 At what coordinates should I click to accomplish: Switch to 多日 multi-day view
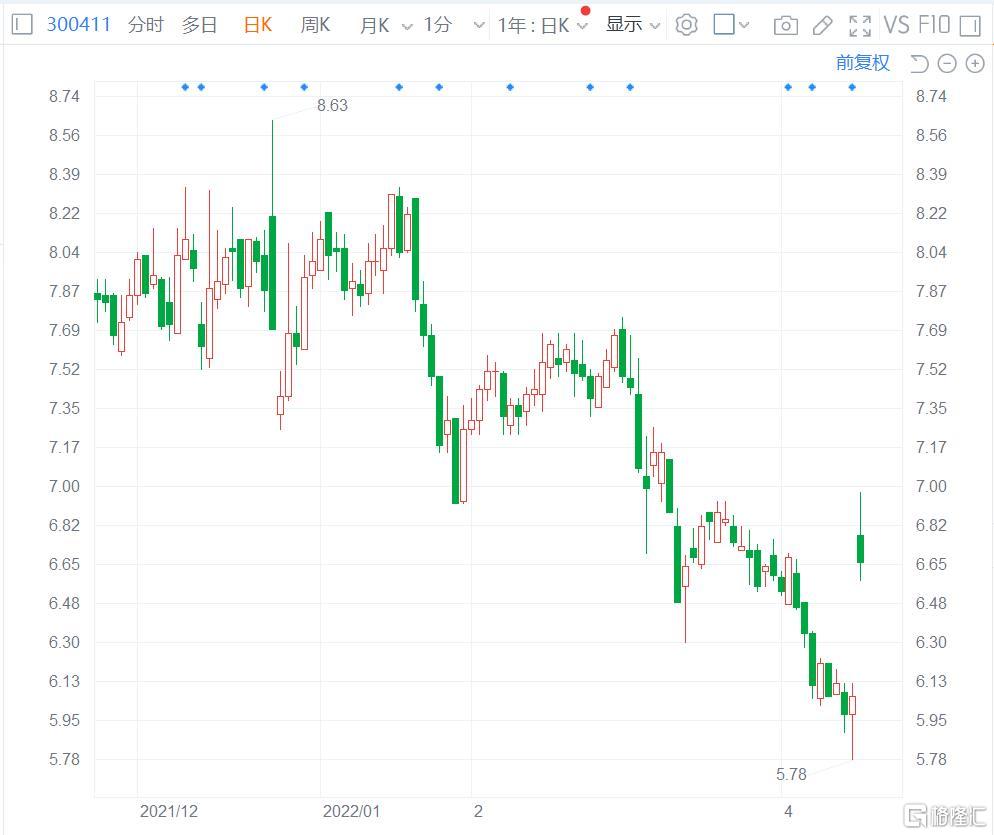point(200,25)
